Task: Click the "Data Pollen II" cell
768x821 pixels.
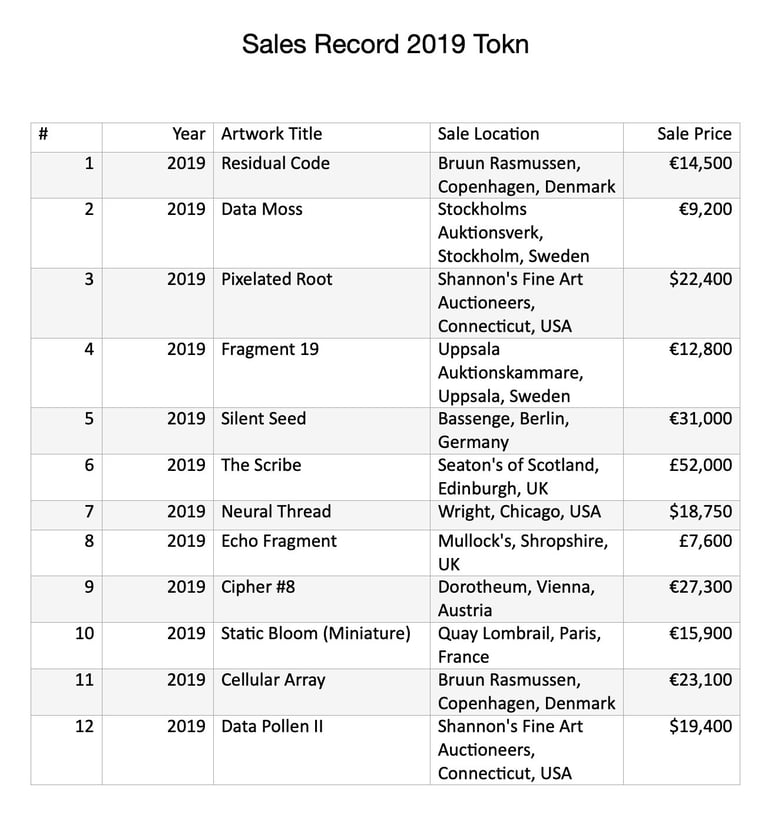Action: pos(272,726)
